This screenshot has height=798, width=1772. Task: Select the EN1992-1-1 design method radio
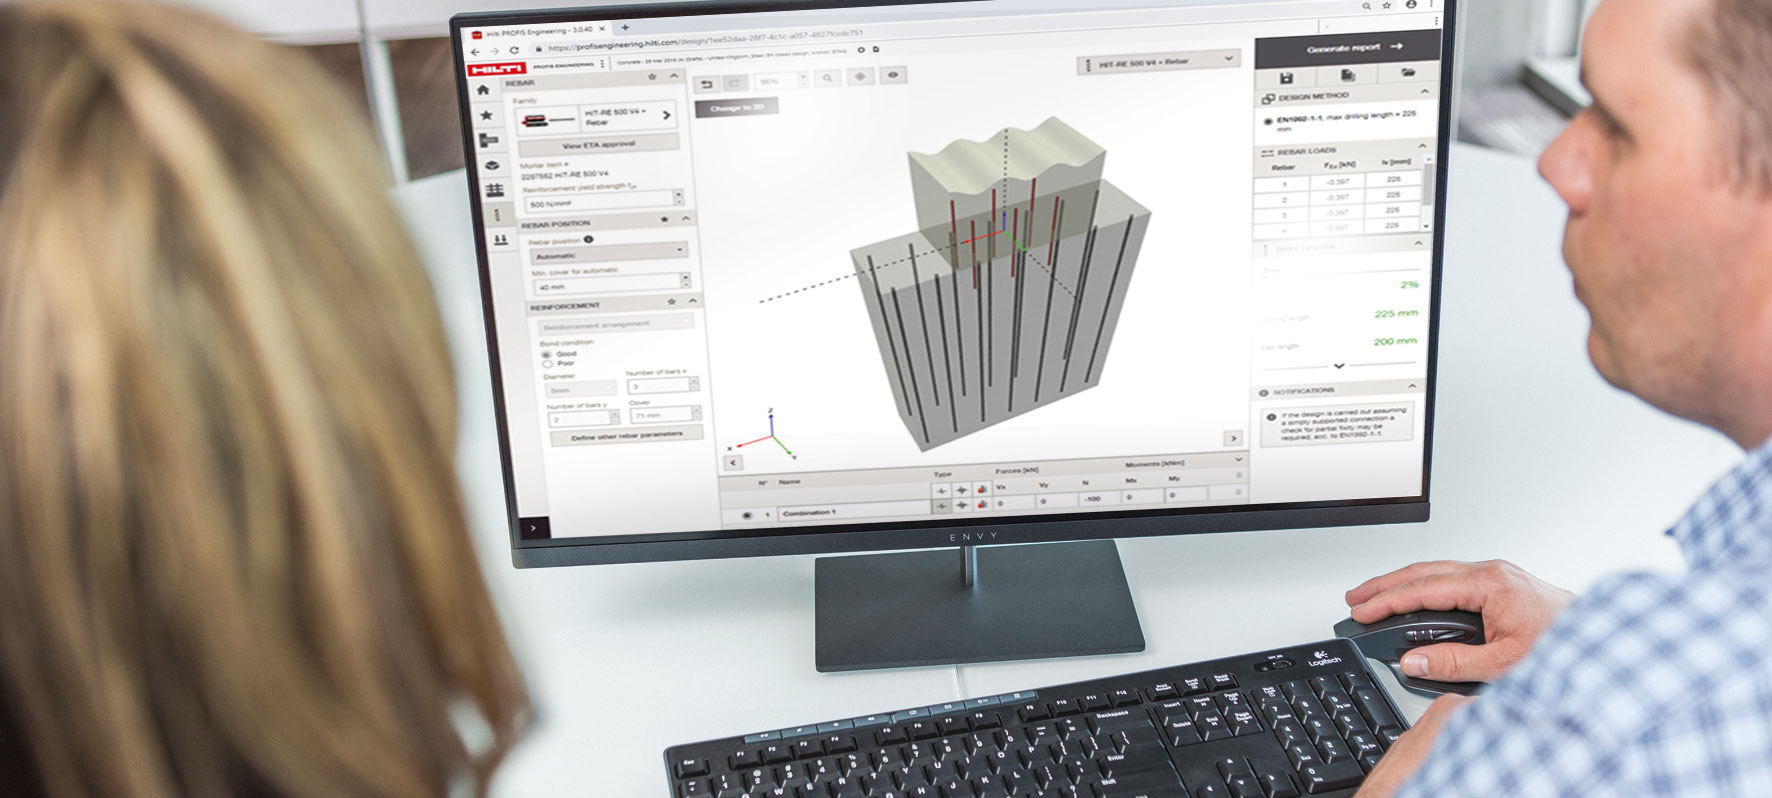click(1268, 121)
